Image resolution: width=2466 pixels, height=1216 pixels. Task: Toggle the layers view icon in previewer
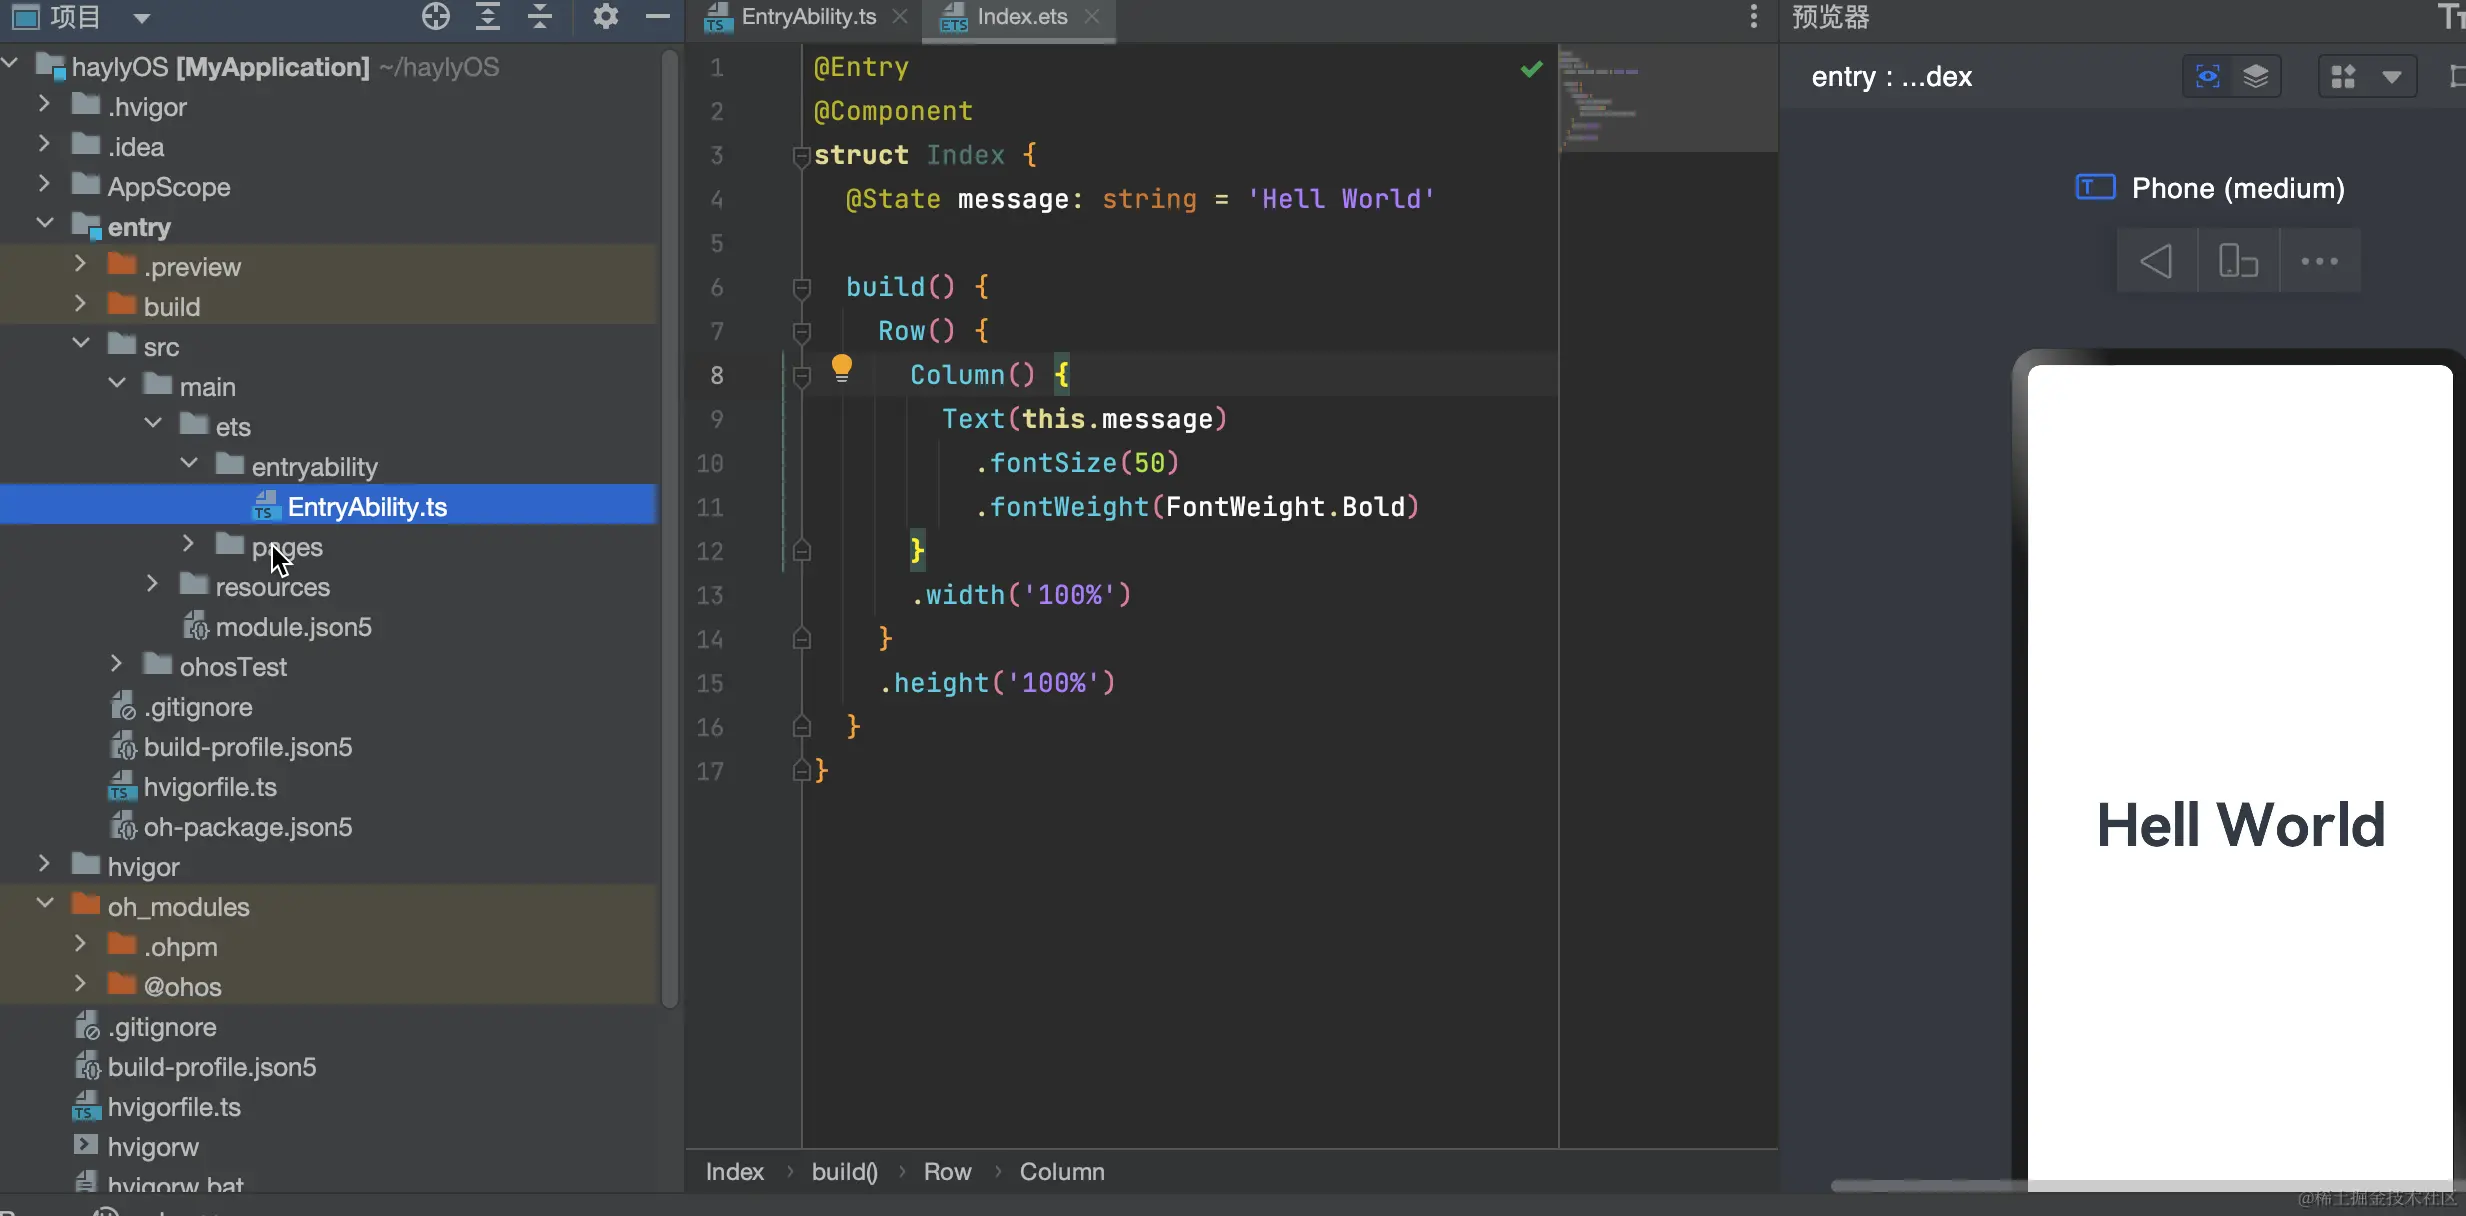2256,77
